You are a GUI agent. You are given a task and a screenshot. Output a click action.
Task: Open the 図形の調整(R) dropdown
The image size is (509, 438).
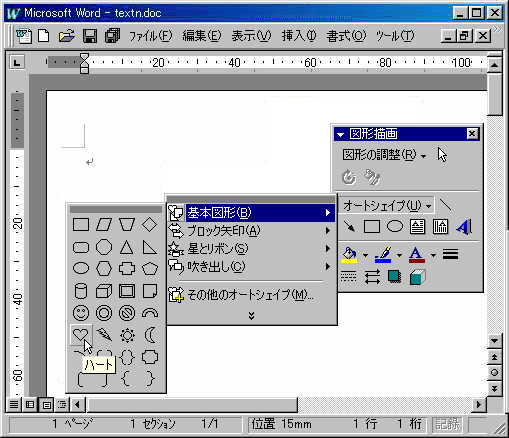click(x=384, y=155)
